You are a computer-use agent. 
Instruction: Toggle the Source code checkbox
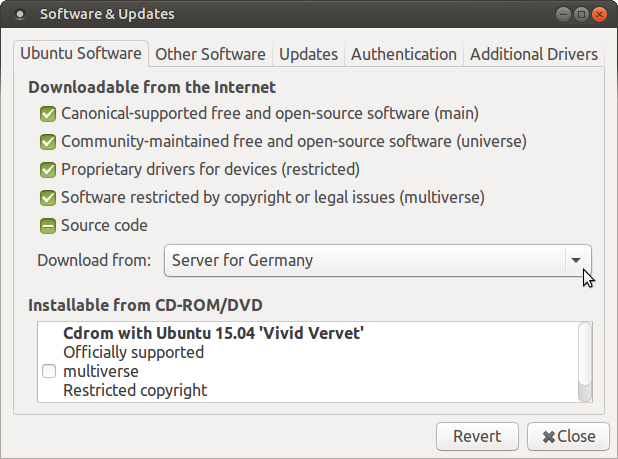(x=48, y=226)
